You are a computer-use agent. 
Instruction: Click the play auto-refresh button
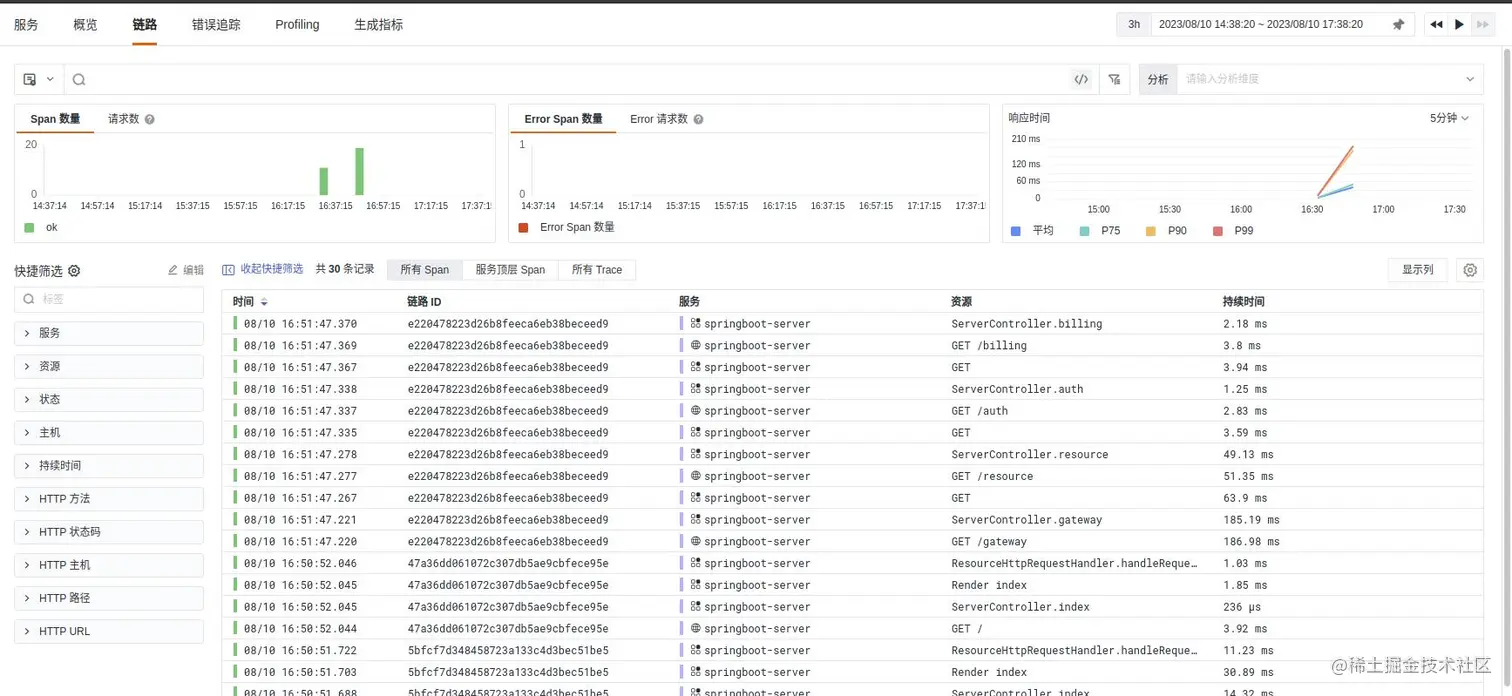click(1459, 25)
